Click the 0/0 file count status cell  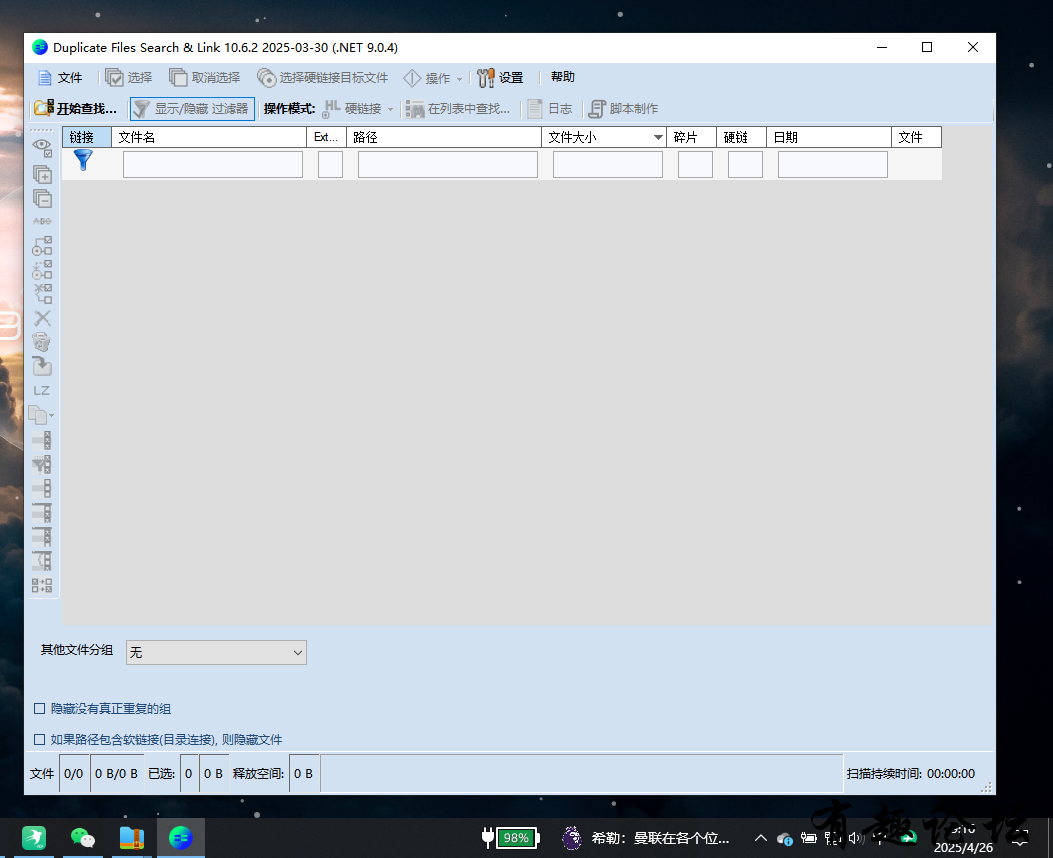(x=74, y=774)
